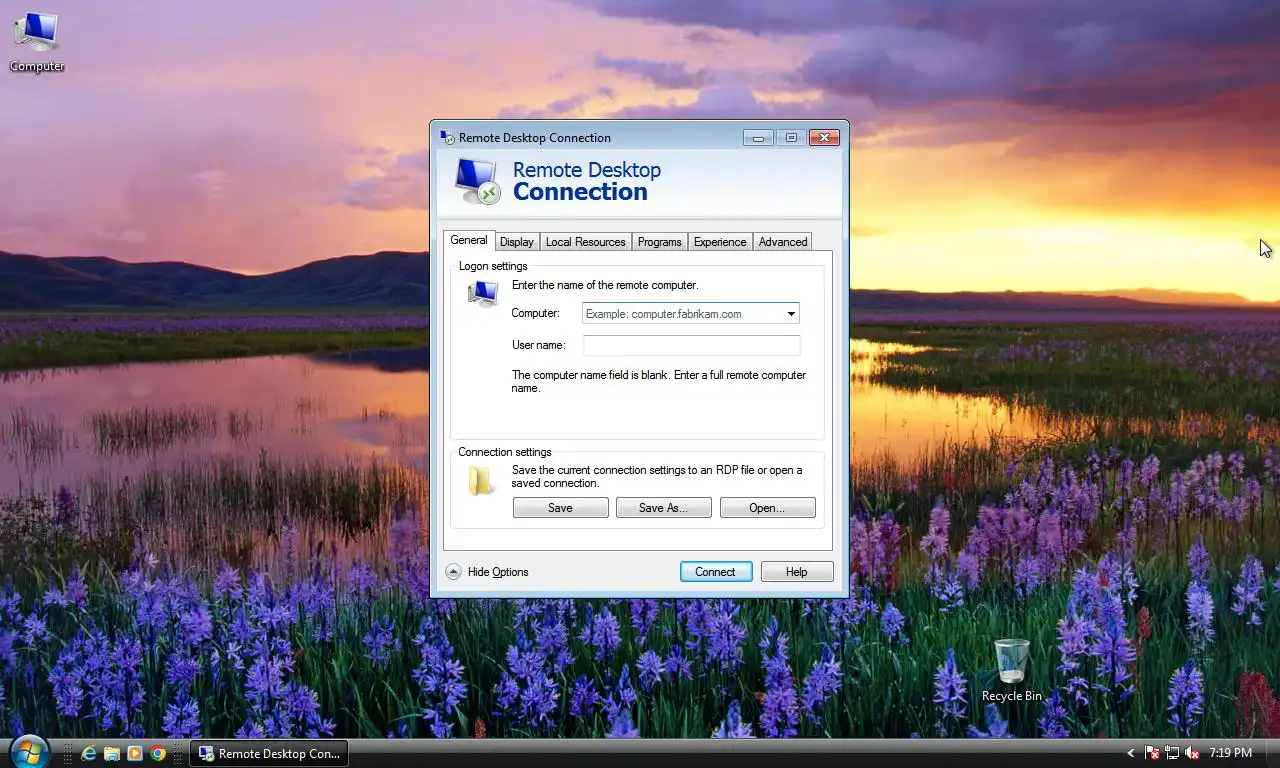Click the 'Save the current connection settings' description
Viewport: 1280px width, 768px height.
pyautogui.click(x=657, y=476)
